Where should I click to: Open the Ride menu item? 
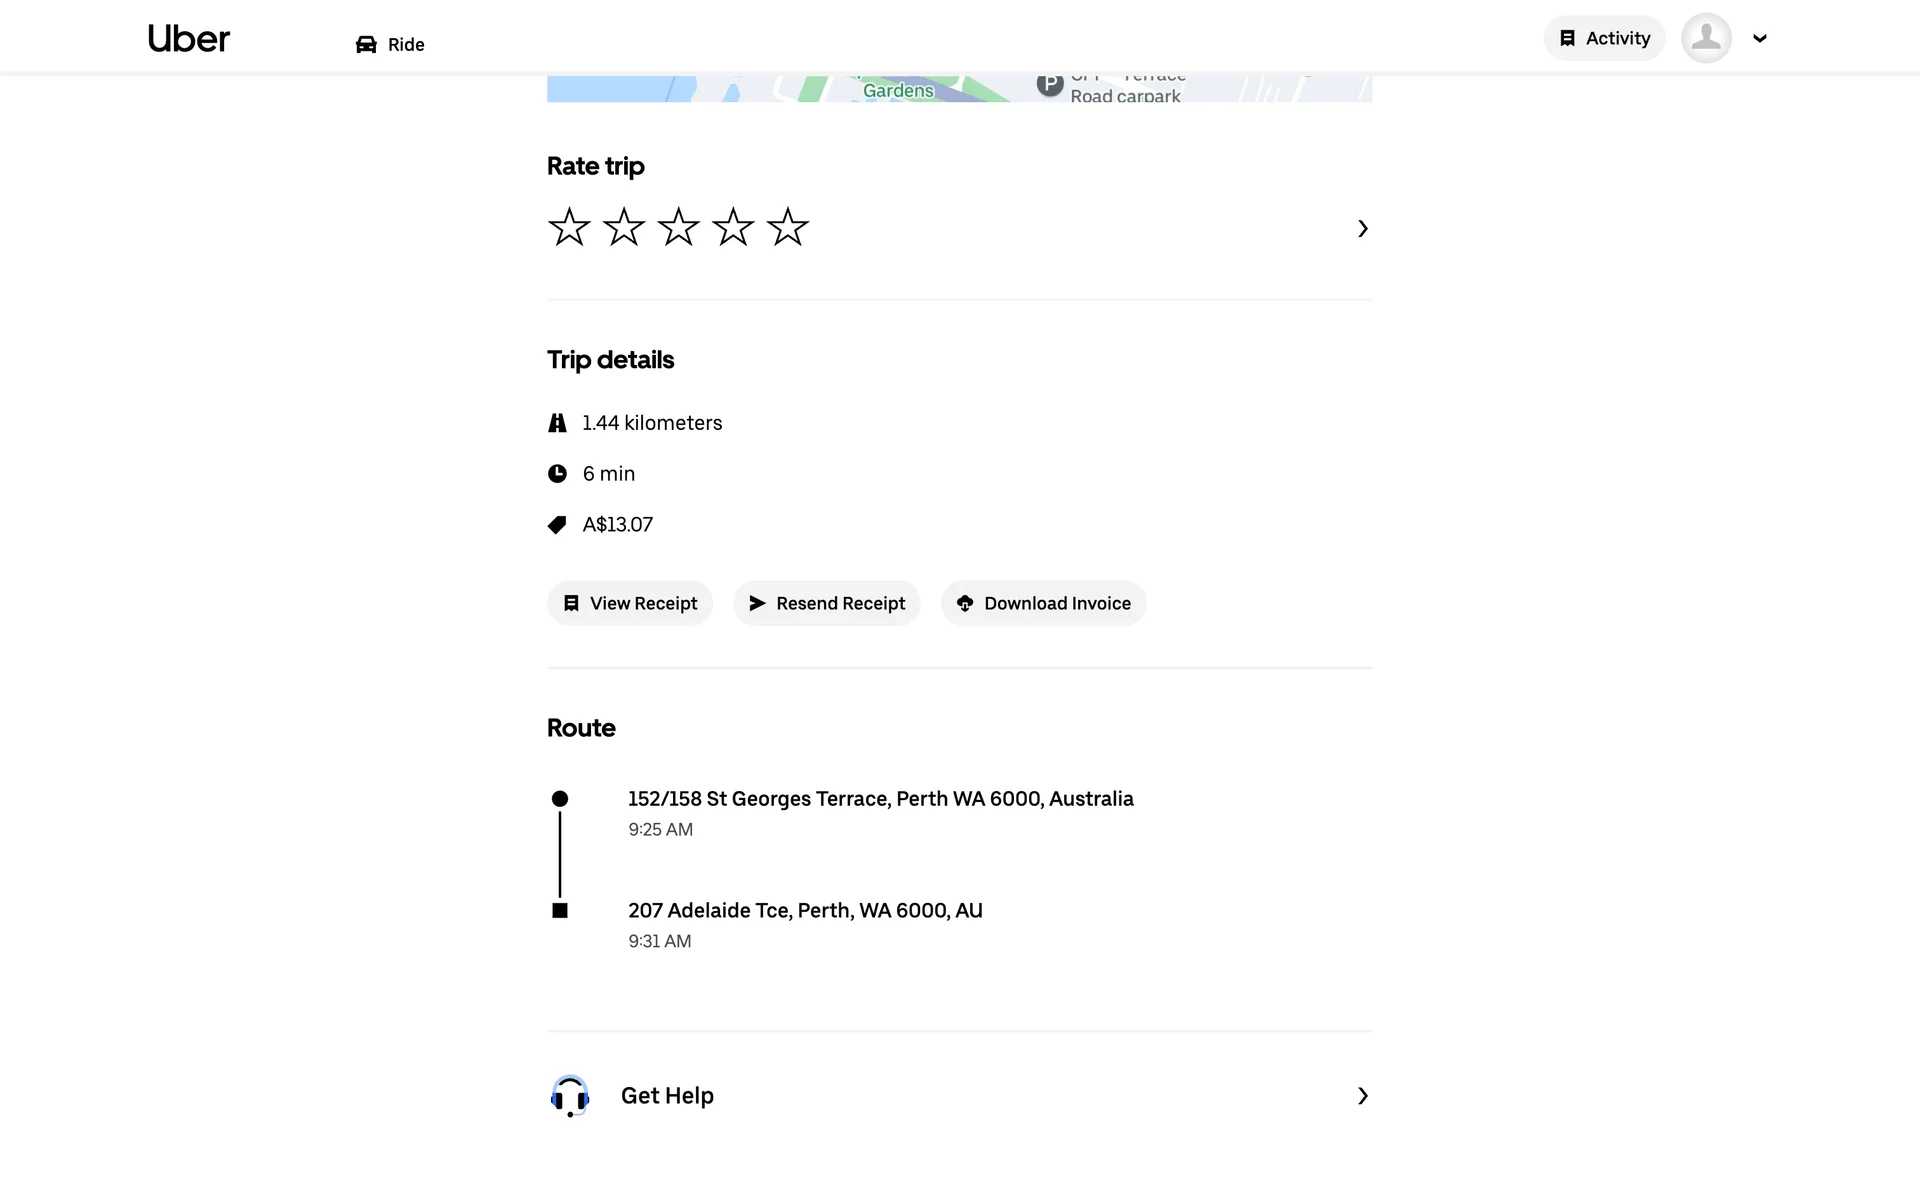pyautogui.click(x=405, y=44)
